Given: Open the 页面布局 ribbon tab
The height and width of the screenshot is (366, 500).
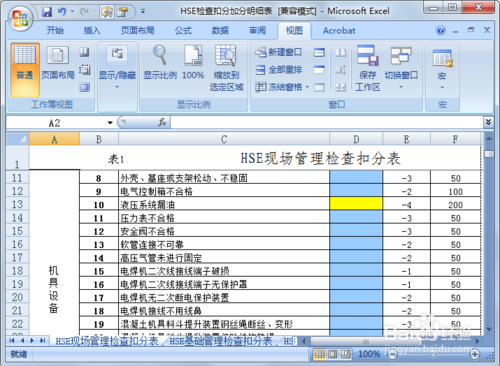Looking at the screenshot, I should click(138, 31).
